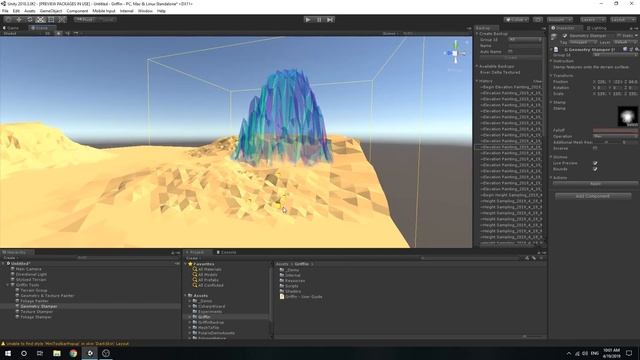Toggle the Static checkbox in Inspector
640x360 pixels.
pyautogui.click(x=619, y=36)
